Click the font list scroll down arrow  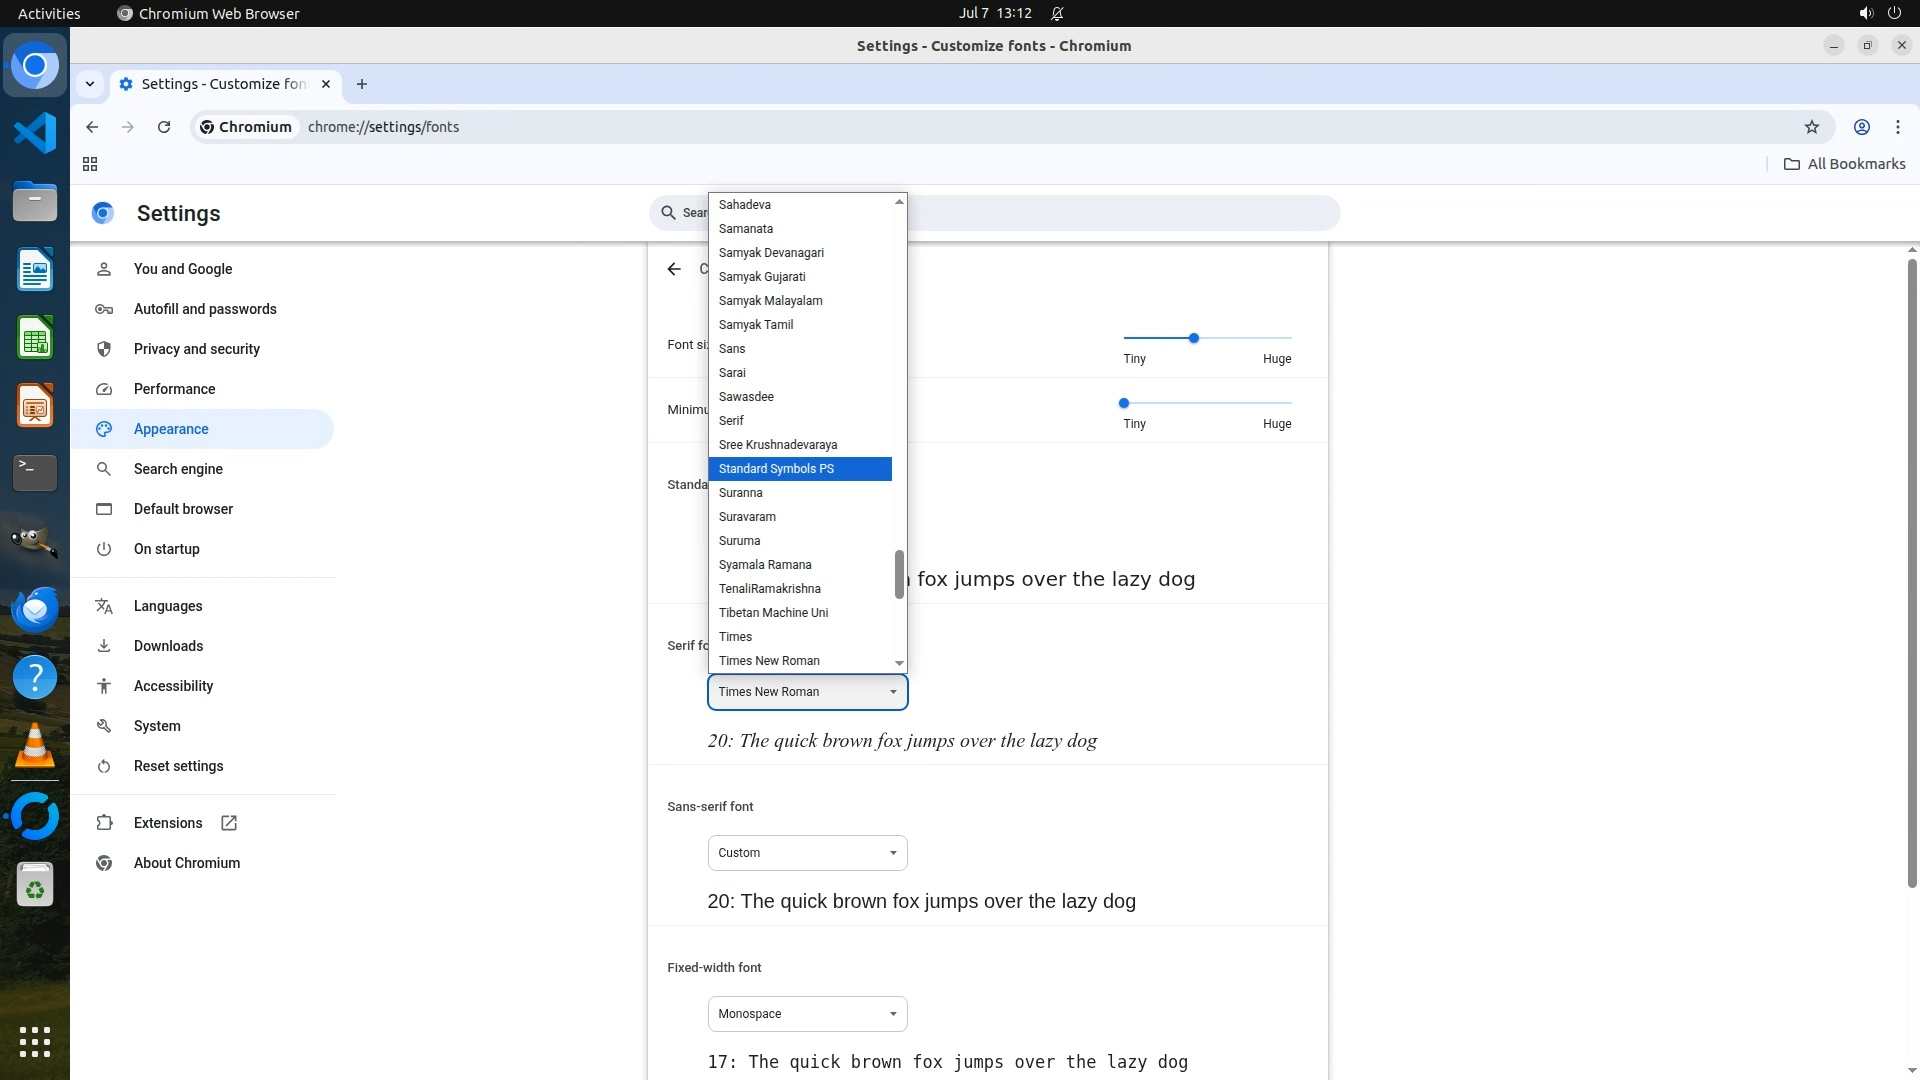click(x=899, y=663)
